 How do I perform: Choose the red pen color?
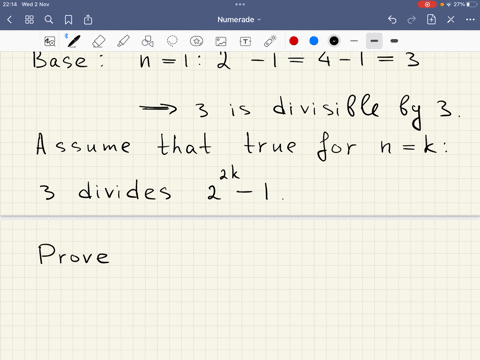294,41
